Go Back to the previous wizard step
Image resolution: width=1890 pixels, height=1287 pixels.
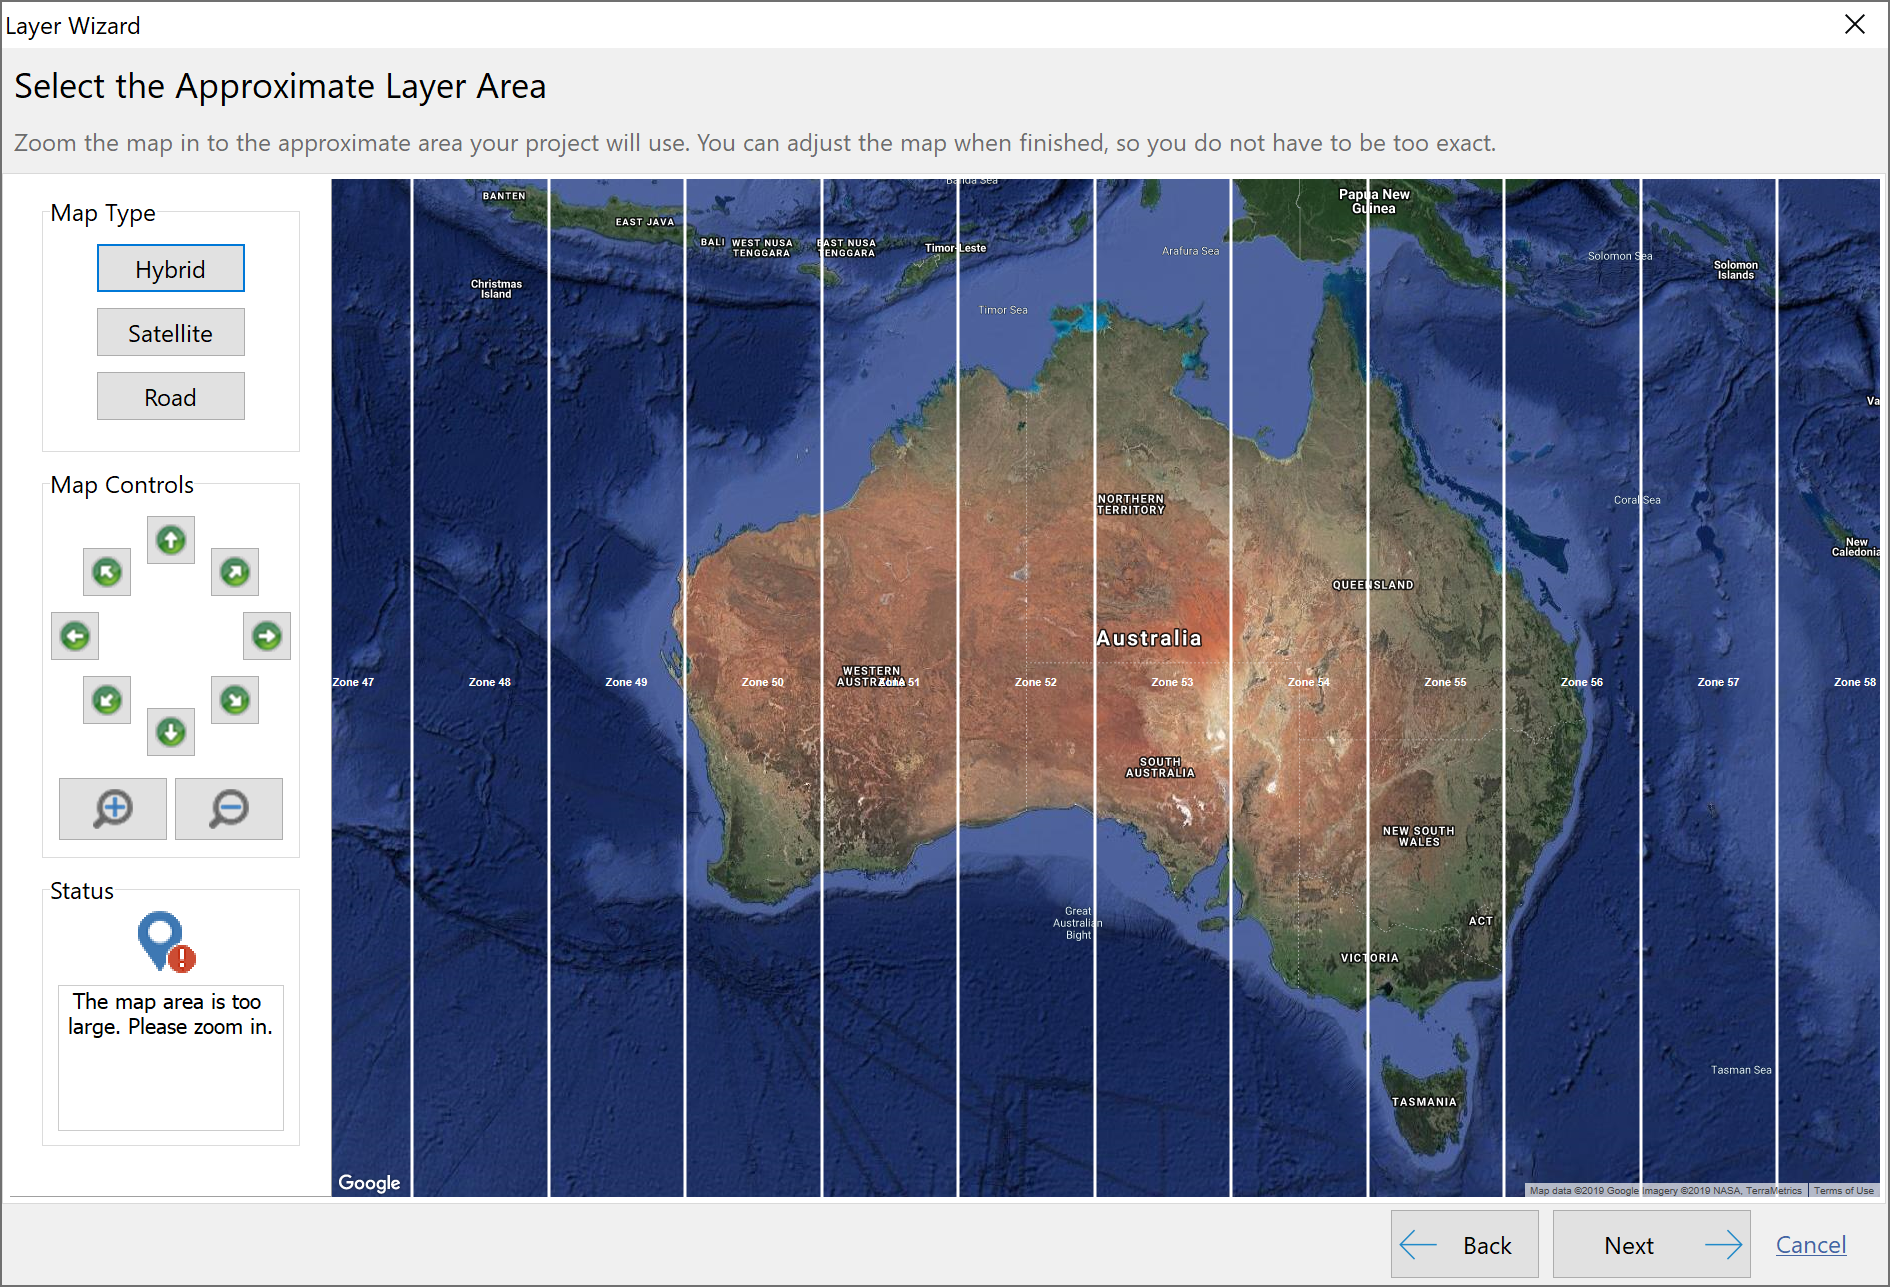[1465, 1245]
